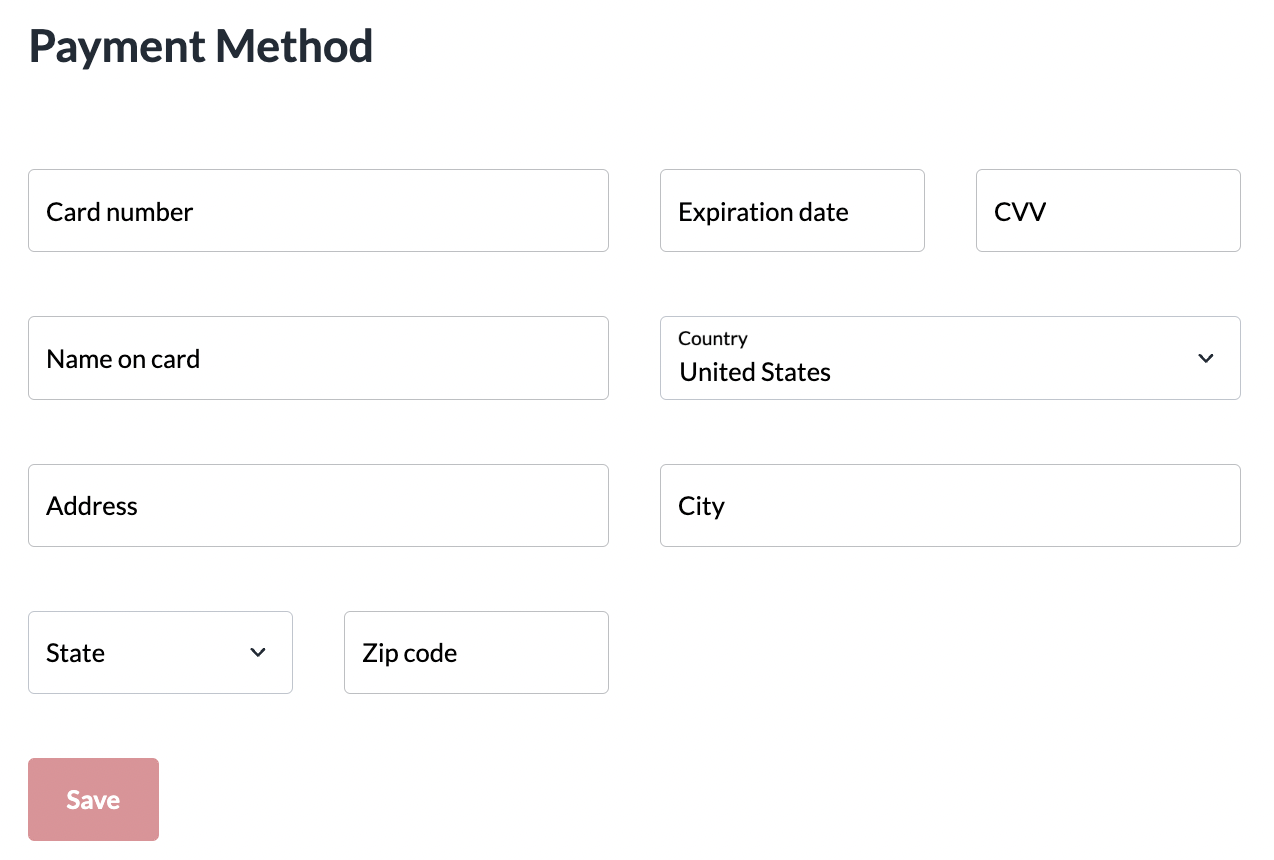Image resolution: width=1274 pixels, height=860 pixels.
Task: Open the Country dropdown showing United States
Action: point(950,358)
